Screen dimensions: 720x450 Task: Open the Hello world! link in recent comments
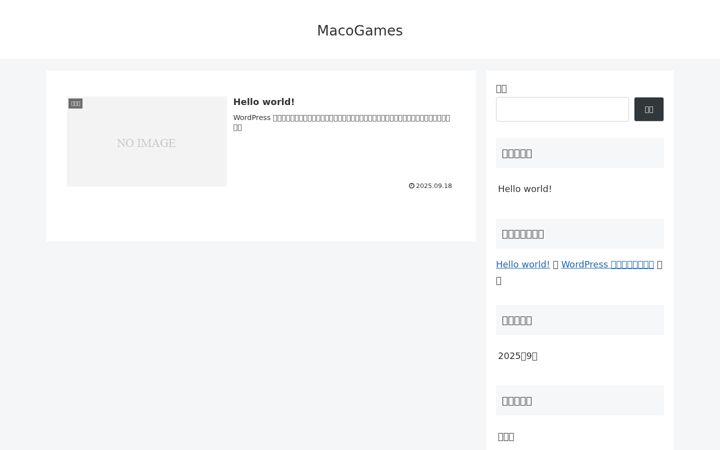tap(523, 264)
